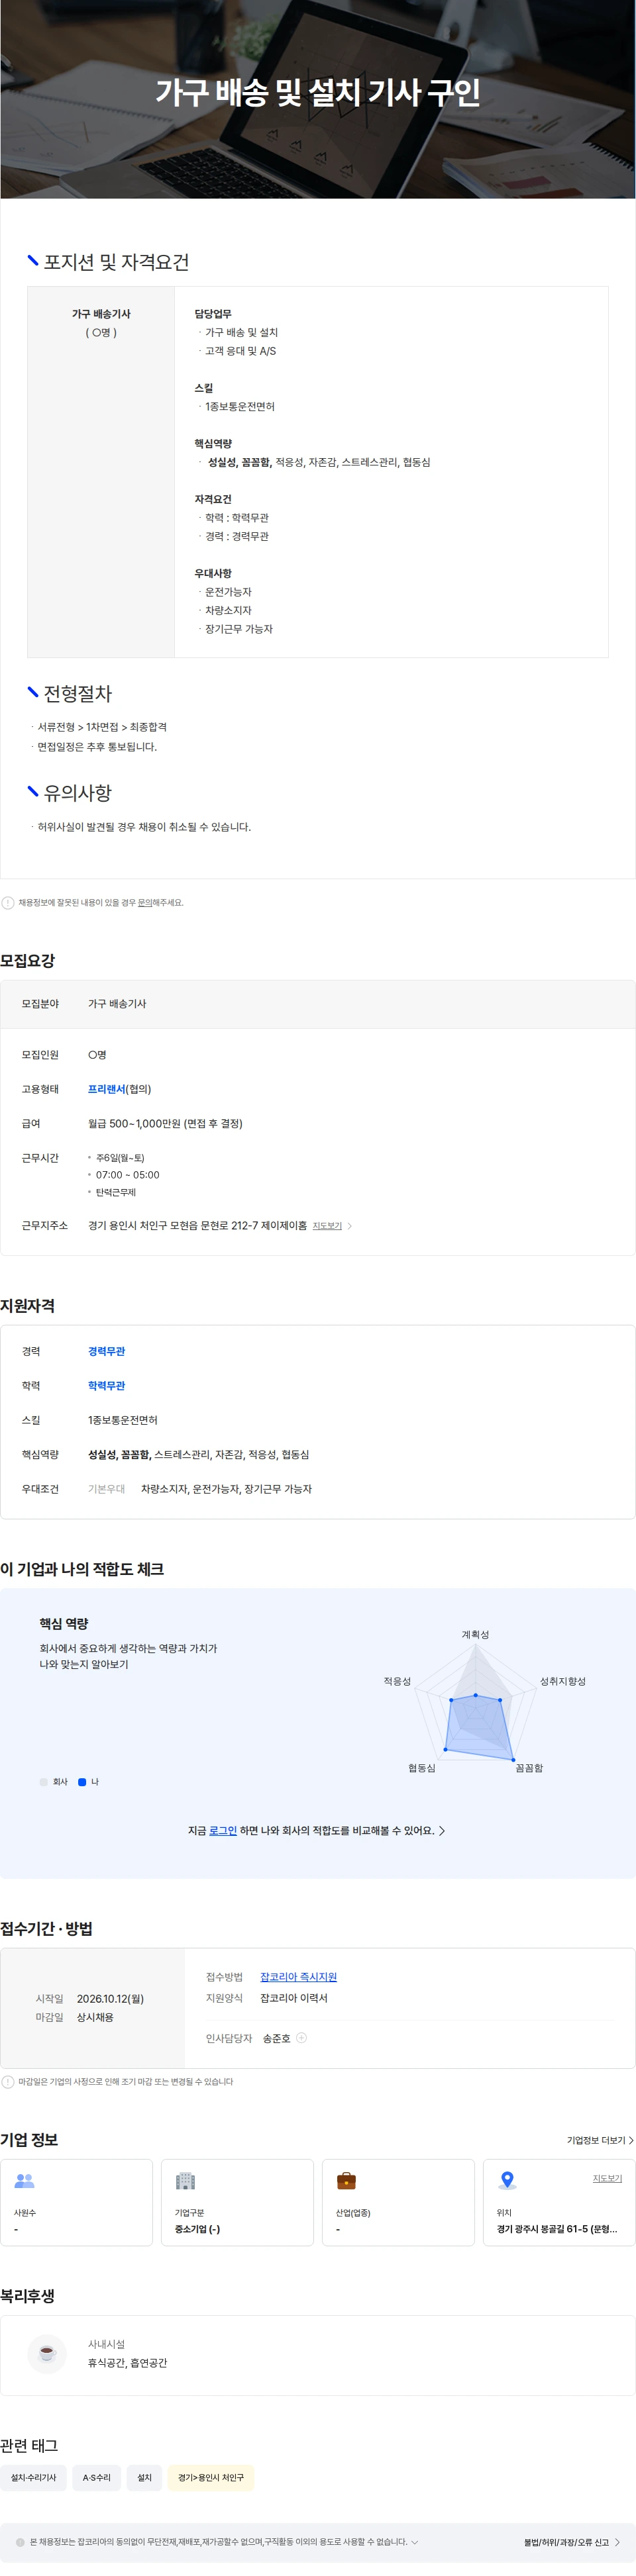The width and height of the screenshot is (636, 2576).
Task: Click the 꼼꼼함 label on the radar chart
Action: [529, 1768]
